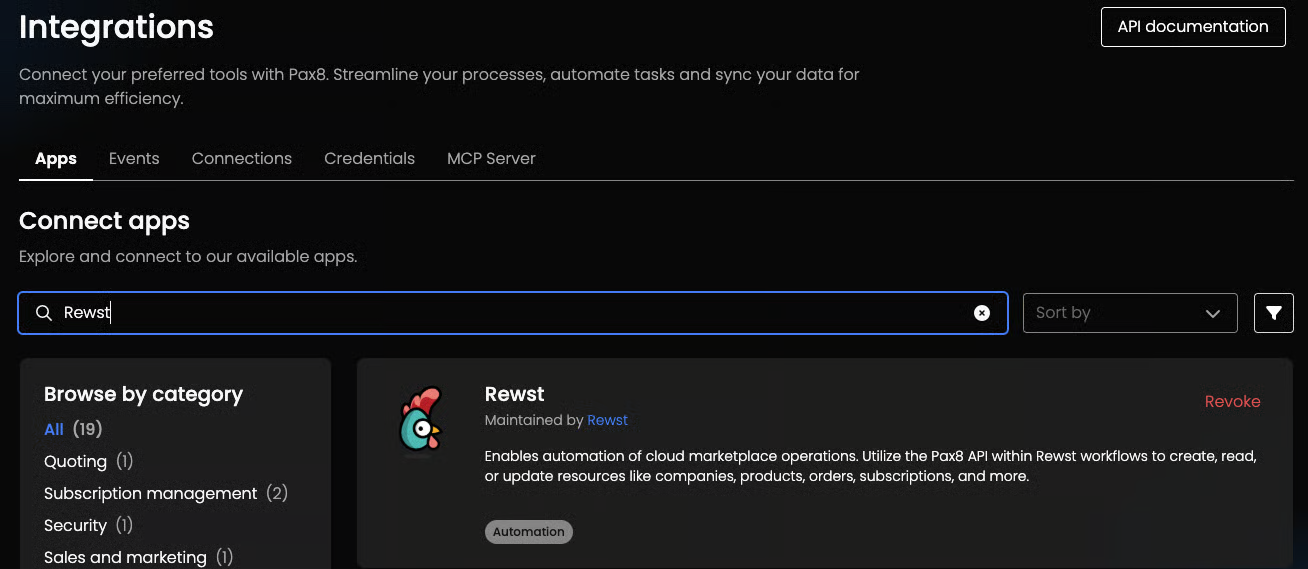The image size is (1308, 569).
Task: Click the filter funnel icon
Action: (x=1273, y=313)
